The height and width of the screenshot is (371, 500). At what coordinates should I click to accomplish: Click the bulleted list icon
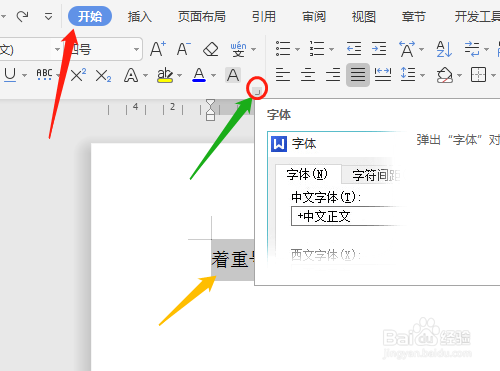click(x=283, y=49)
